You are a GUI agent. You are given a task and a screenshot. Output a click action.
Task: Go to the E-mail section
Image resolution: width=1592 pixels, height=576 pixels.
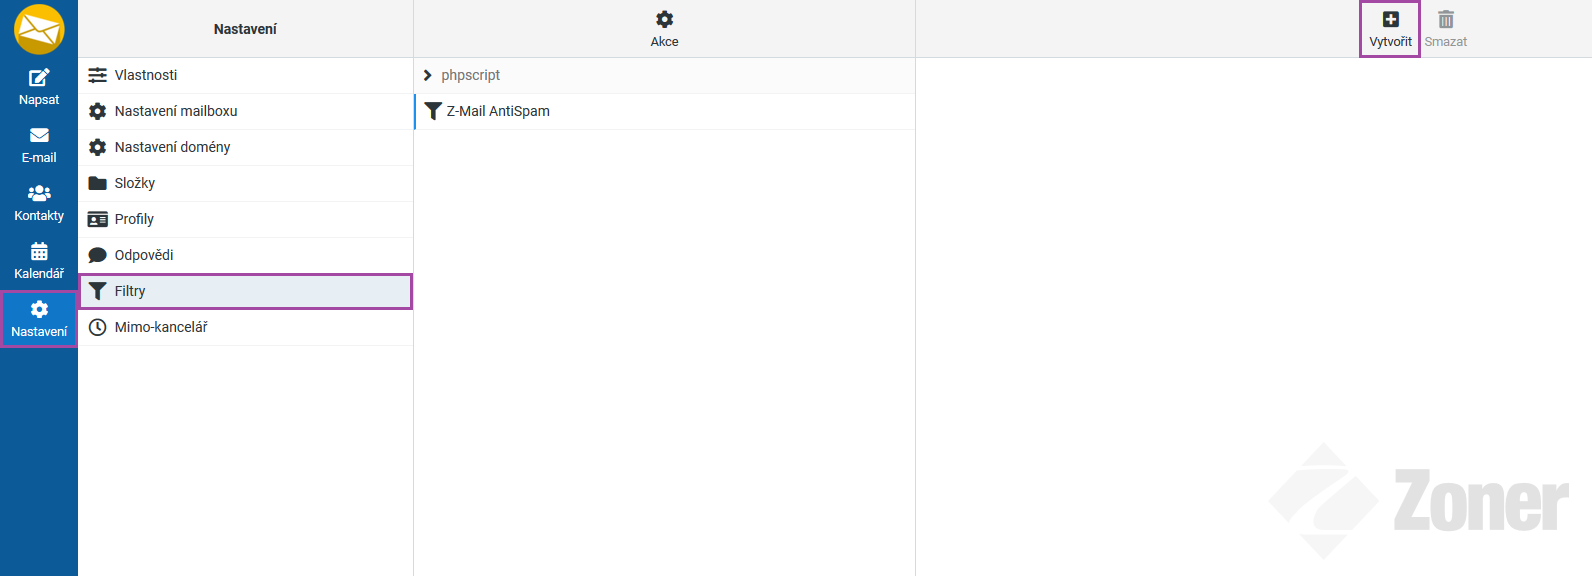click(x=39, y=145)
